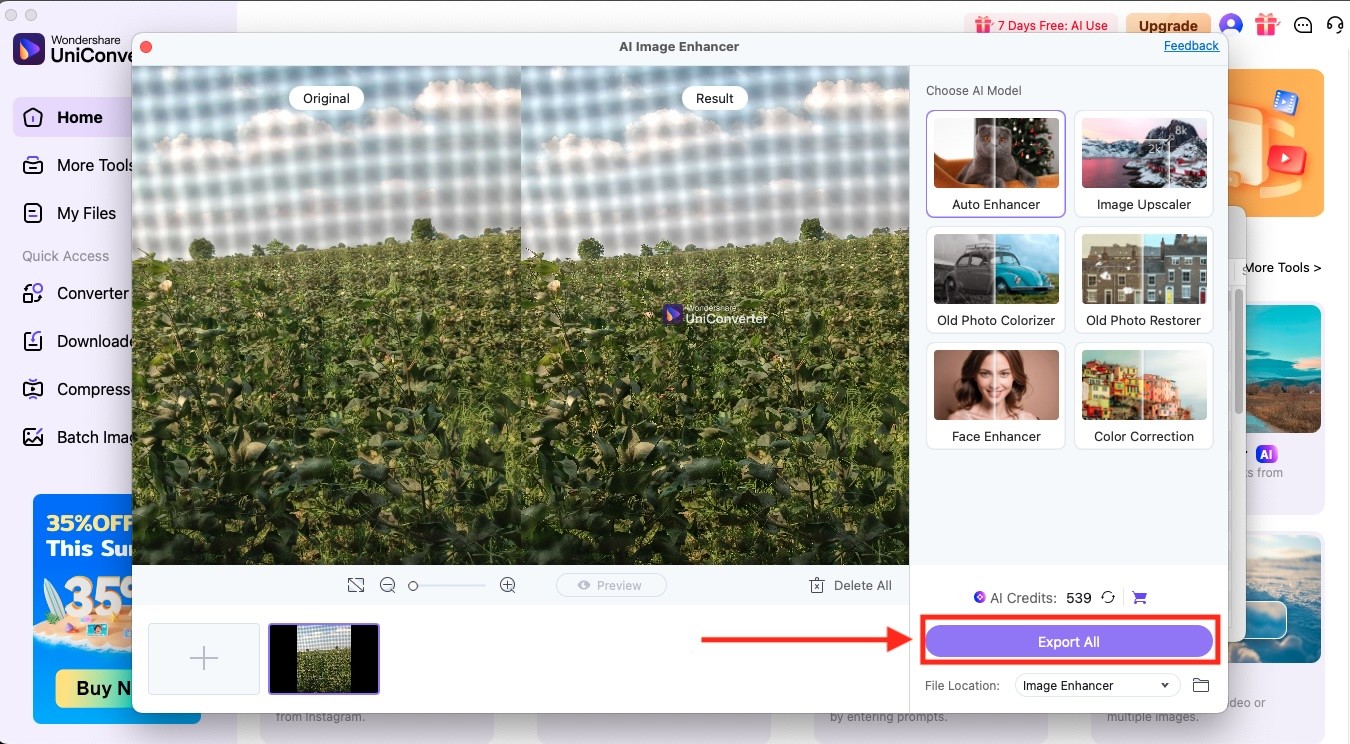Click the zoom out magnifier icon
This screenshot has height=744, width=1350.
[388, 585]
